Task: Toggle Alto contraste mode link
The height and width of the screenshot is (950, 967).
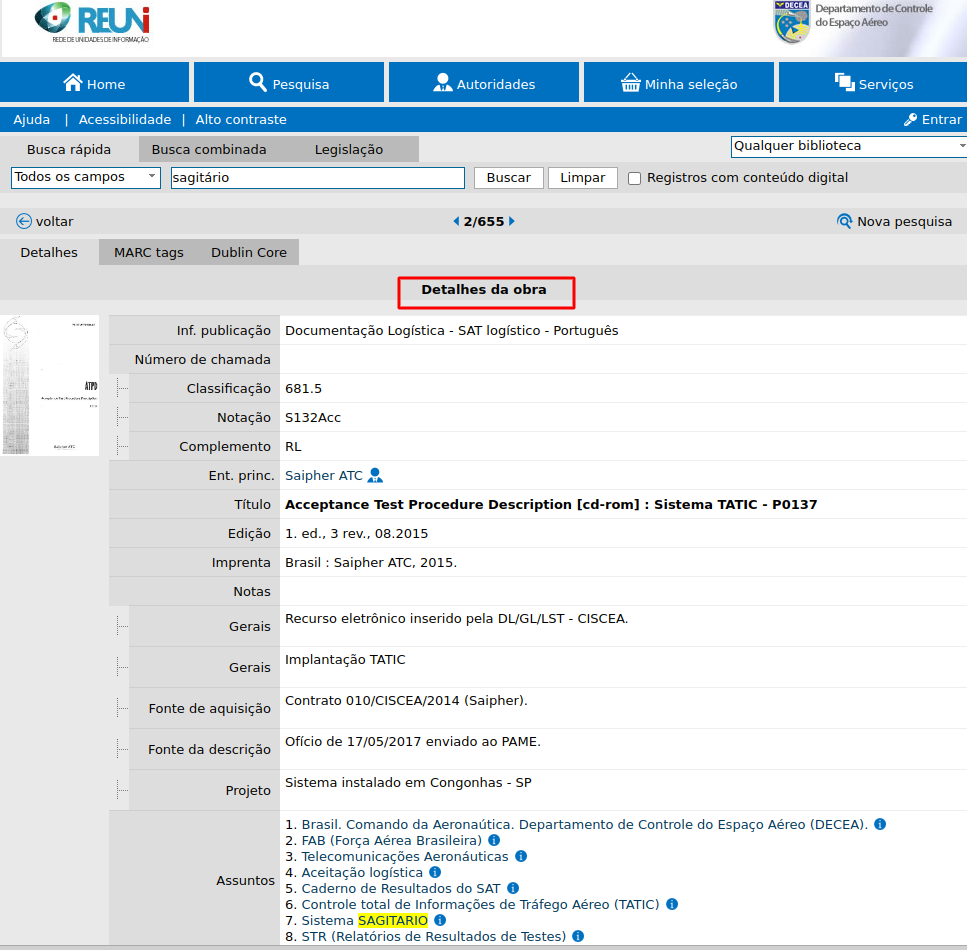Action: coord(241,120)
